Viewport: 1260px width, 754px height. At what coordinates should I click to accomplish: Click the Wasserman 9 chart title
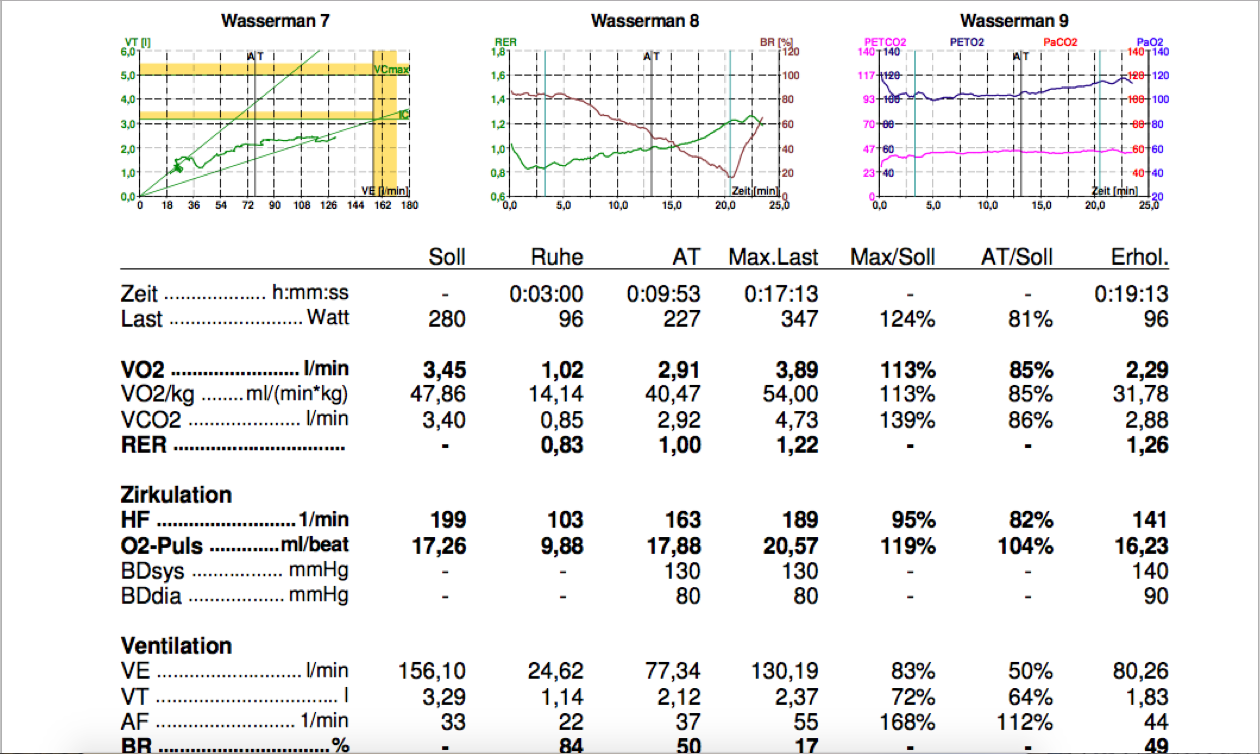click(1015, 21)
